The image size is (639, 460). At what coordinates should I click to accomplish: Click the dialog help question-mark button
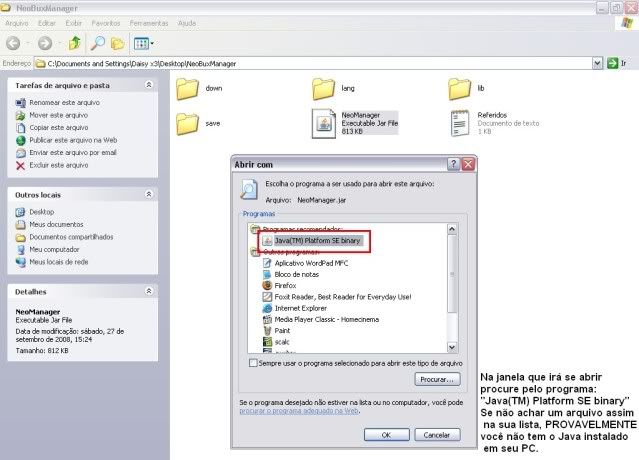(x=453, y=164)
